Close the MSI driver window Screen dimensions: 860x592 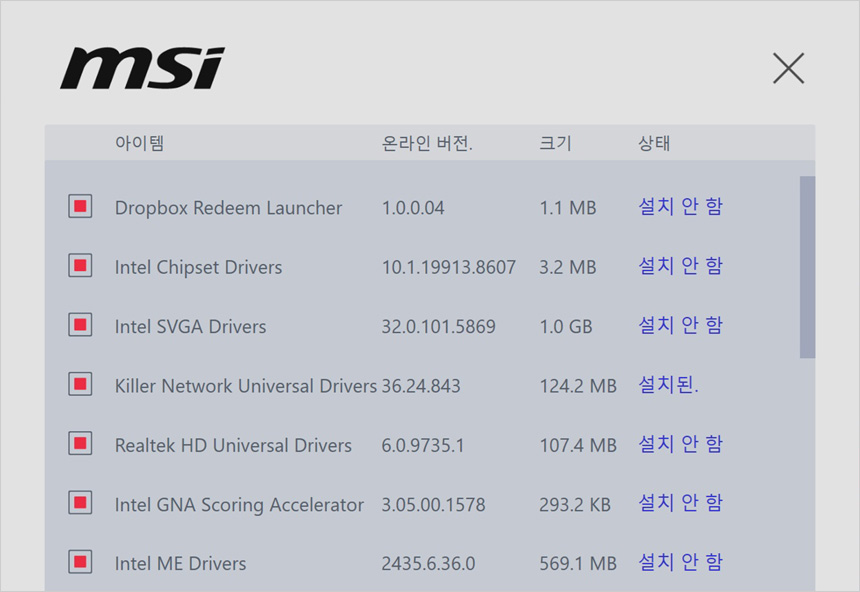[788, 69]
